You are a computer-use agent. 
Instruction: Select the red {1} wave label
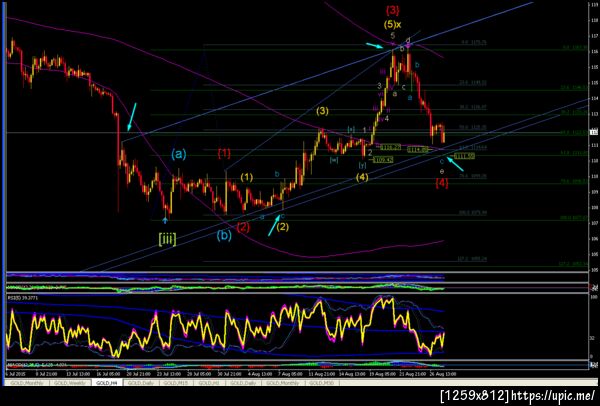coord(224,153)
